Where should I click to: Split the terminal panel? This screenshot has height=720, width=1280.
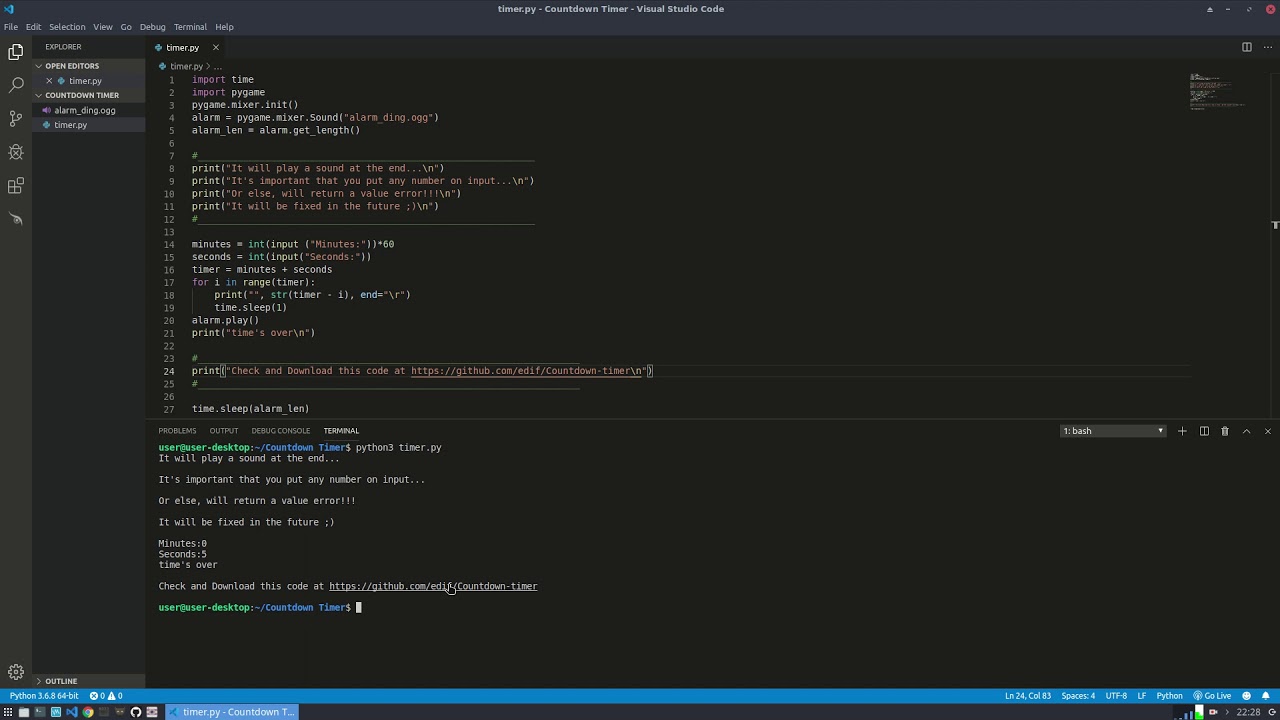[1204, 431]
